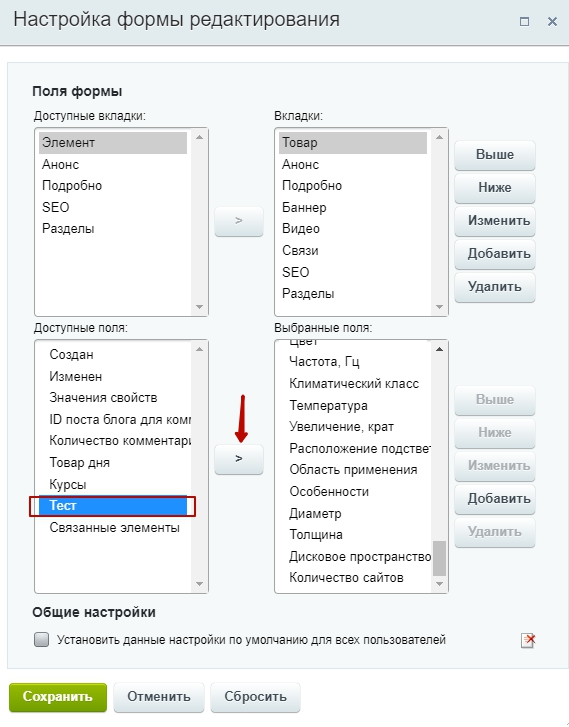Click the upper arrow button between tab lists
Screen dimensions: 569x727
pyautogui.click(x=239, y=221)
